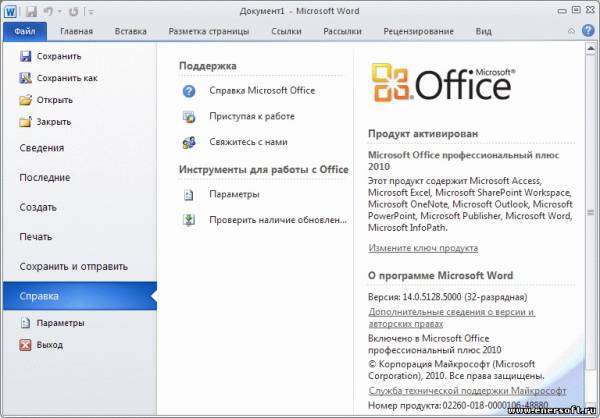Click the blue Help question mark icon
600x418 pixels.
[588, 31]
